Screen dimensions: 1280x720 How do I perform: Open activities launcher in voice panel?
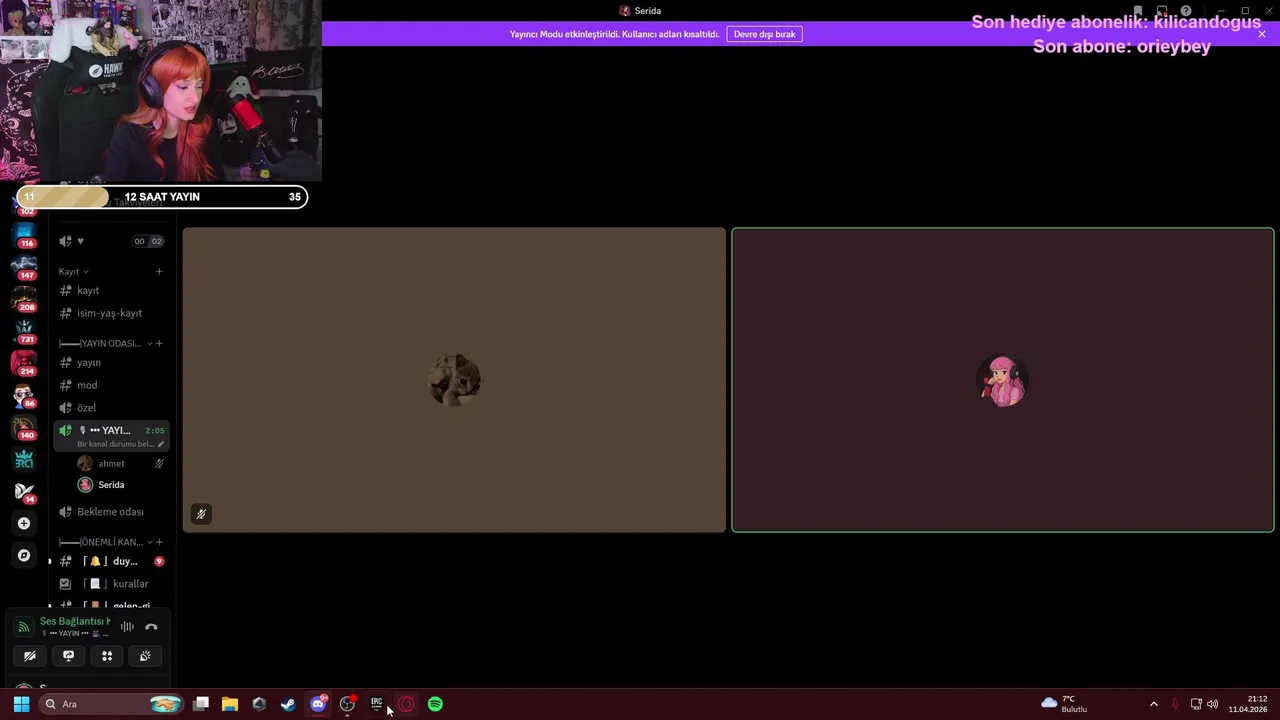[107, 656]
